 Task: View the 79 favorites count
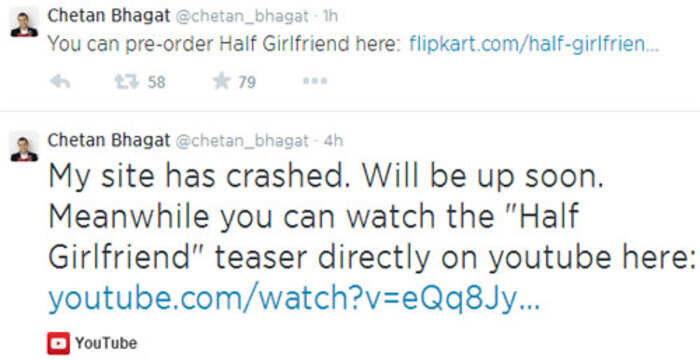click(x=247, y=82)
